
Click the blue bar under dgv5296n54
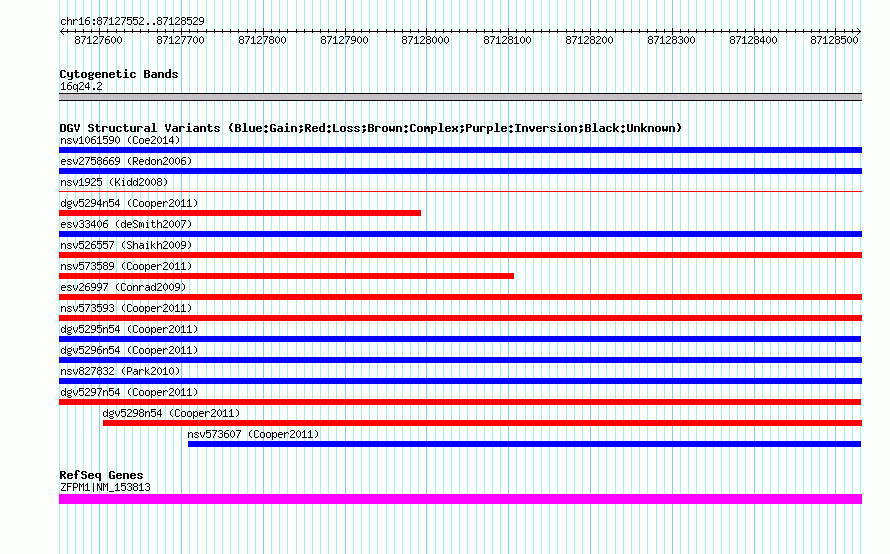460,360
